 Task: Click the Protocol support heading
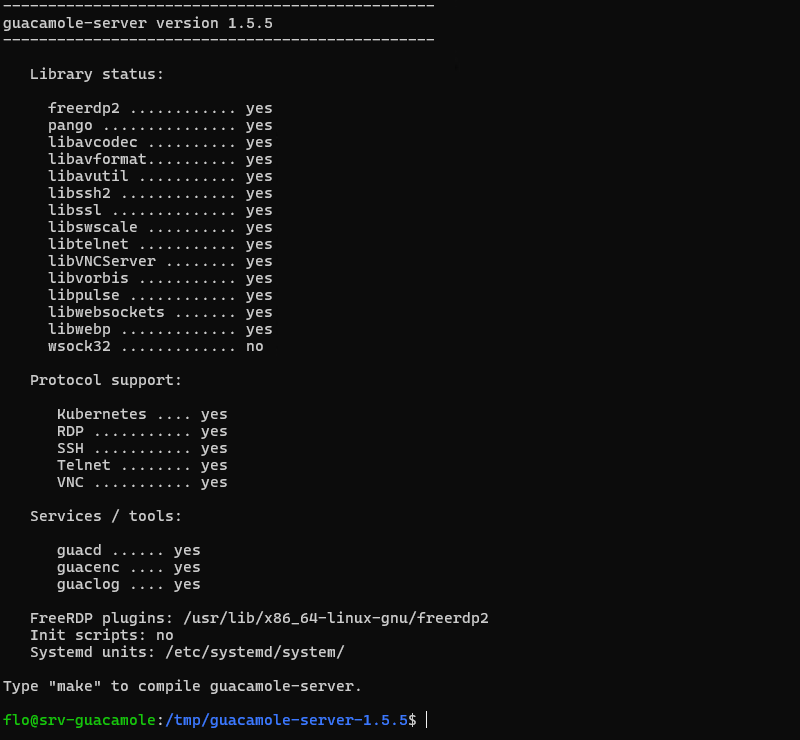pos(106,381)
